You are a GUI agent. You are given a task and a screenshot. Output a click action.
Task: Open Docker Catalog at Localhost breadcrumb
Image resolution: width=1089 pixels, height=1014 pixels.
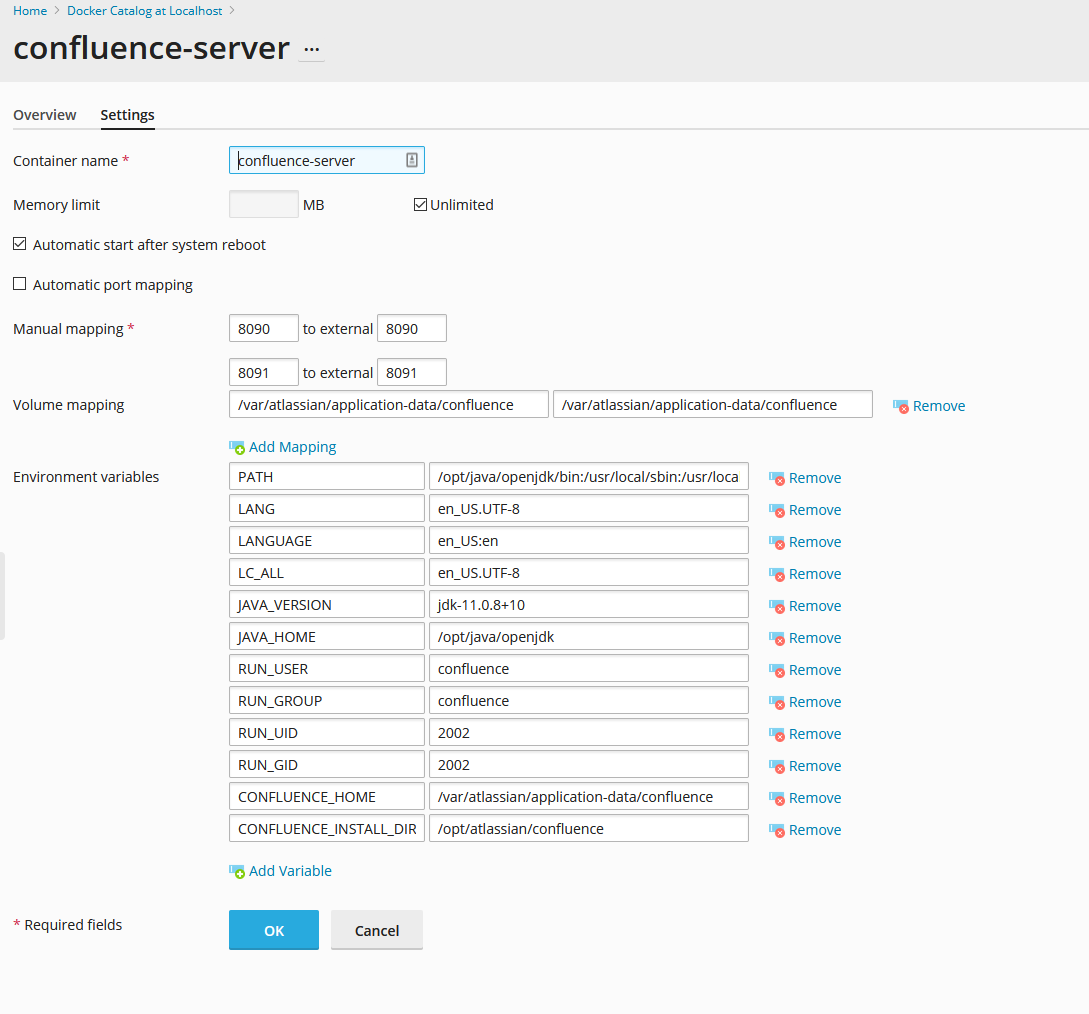(144, 10)
